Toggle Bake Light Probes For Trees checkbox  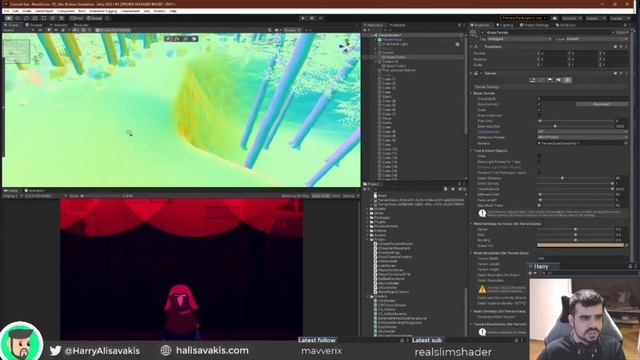[539, 162]
